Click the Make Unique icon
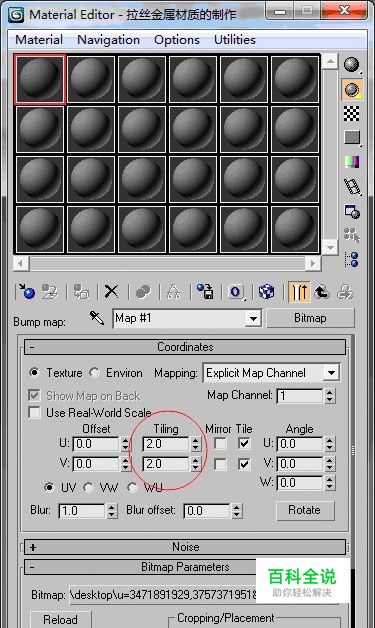Image resolution: width=375 pixels, height=628 pixels. pos(173,292)
